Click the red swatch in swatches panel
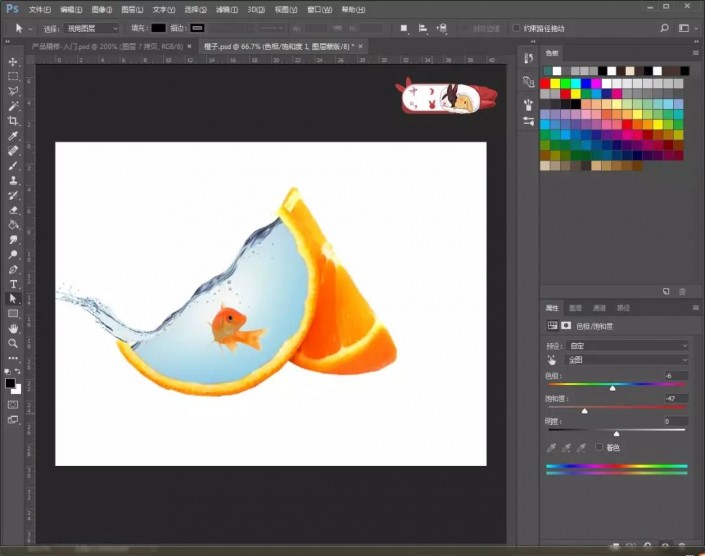The width and height of the screenshot is (705, 556). tap(545, 83)
